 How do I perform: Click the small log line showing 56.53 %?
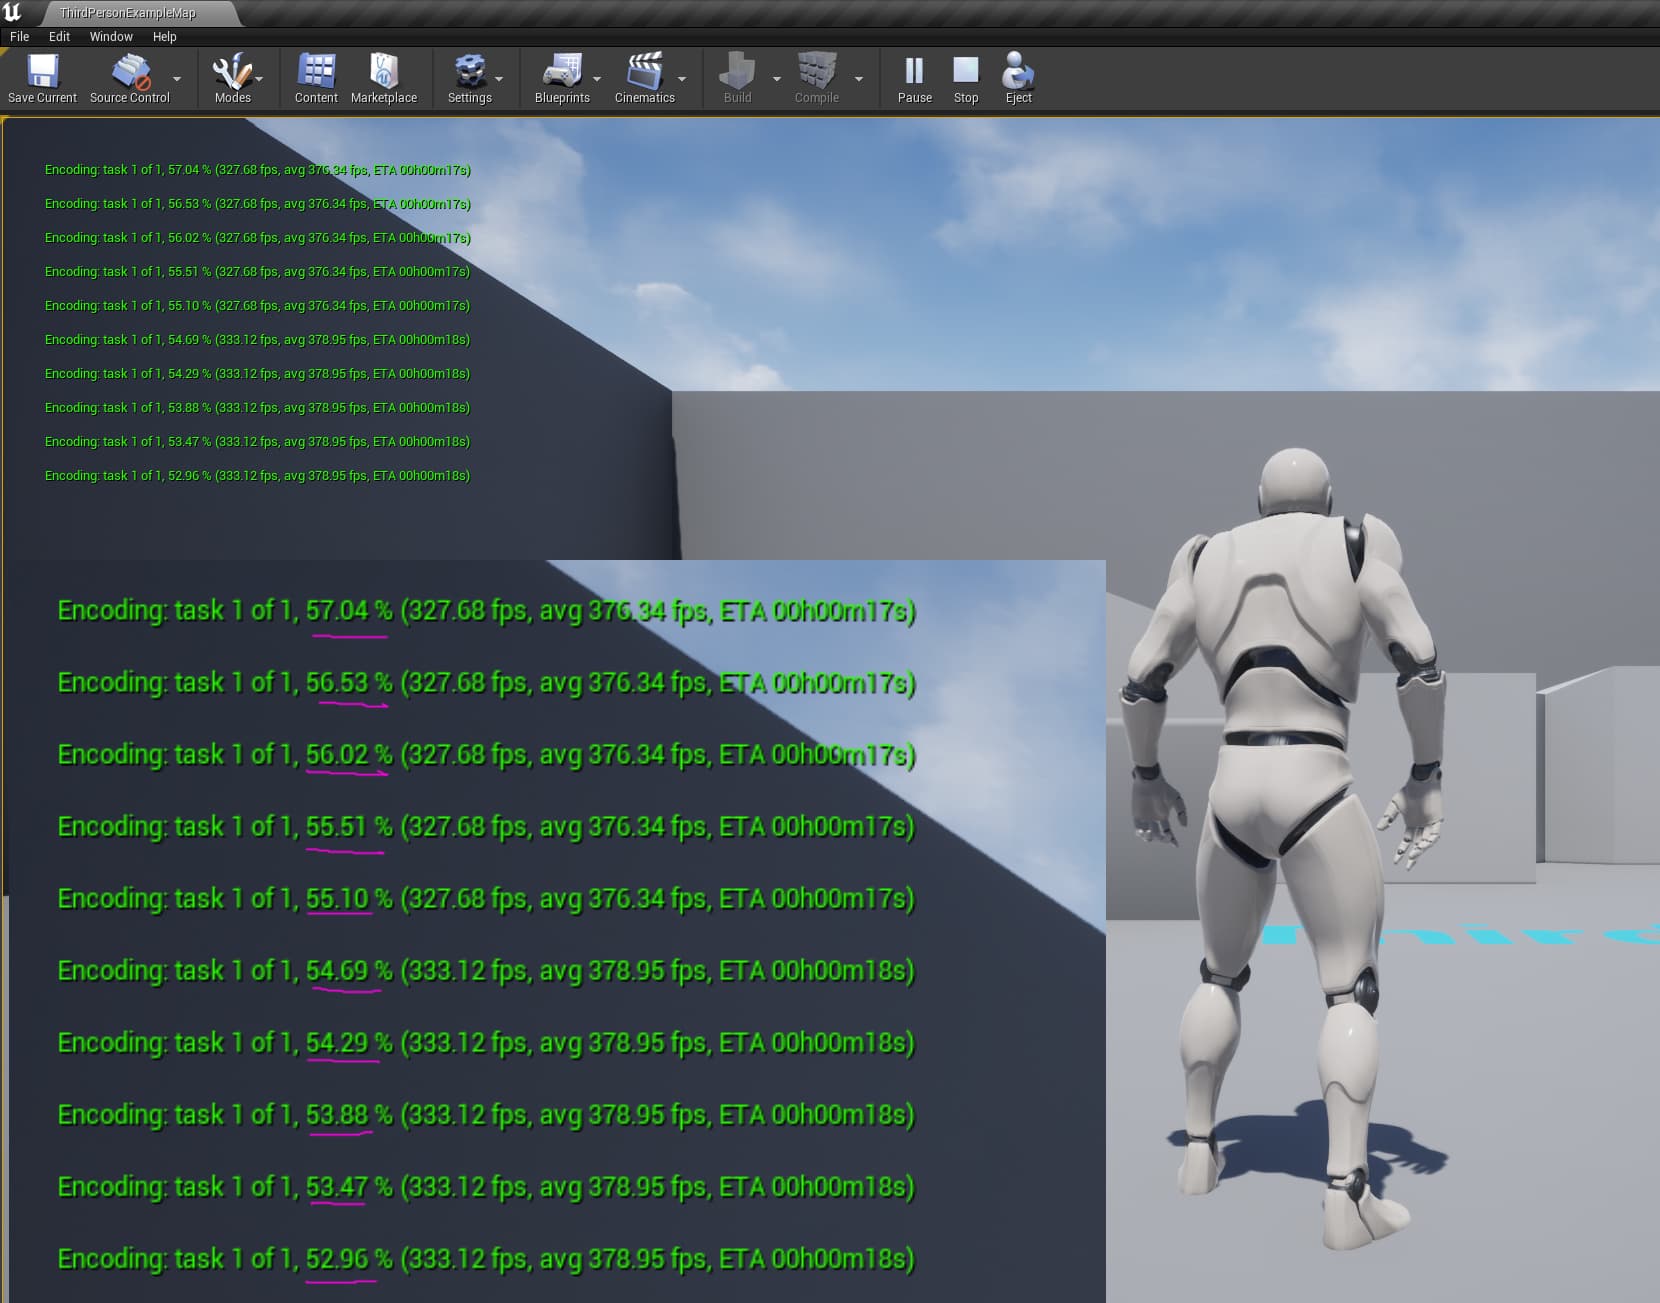pyautogui.click(x=257, y=204)
